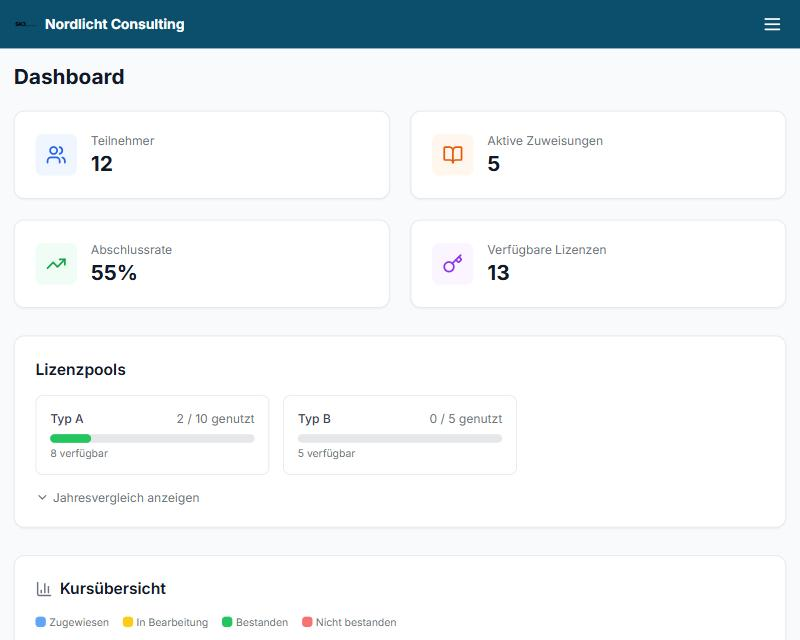Click the Teilnehmer people icon
This screenshot has height=640, width=800.
coord(56,155)
